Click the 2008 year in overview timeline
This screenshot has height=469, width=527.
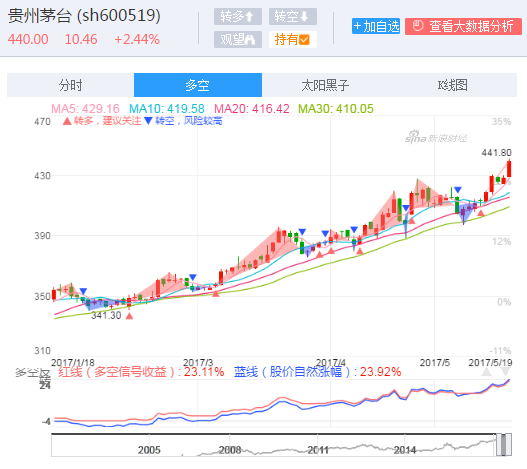[x=230, y=450]
